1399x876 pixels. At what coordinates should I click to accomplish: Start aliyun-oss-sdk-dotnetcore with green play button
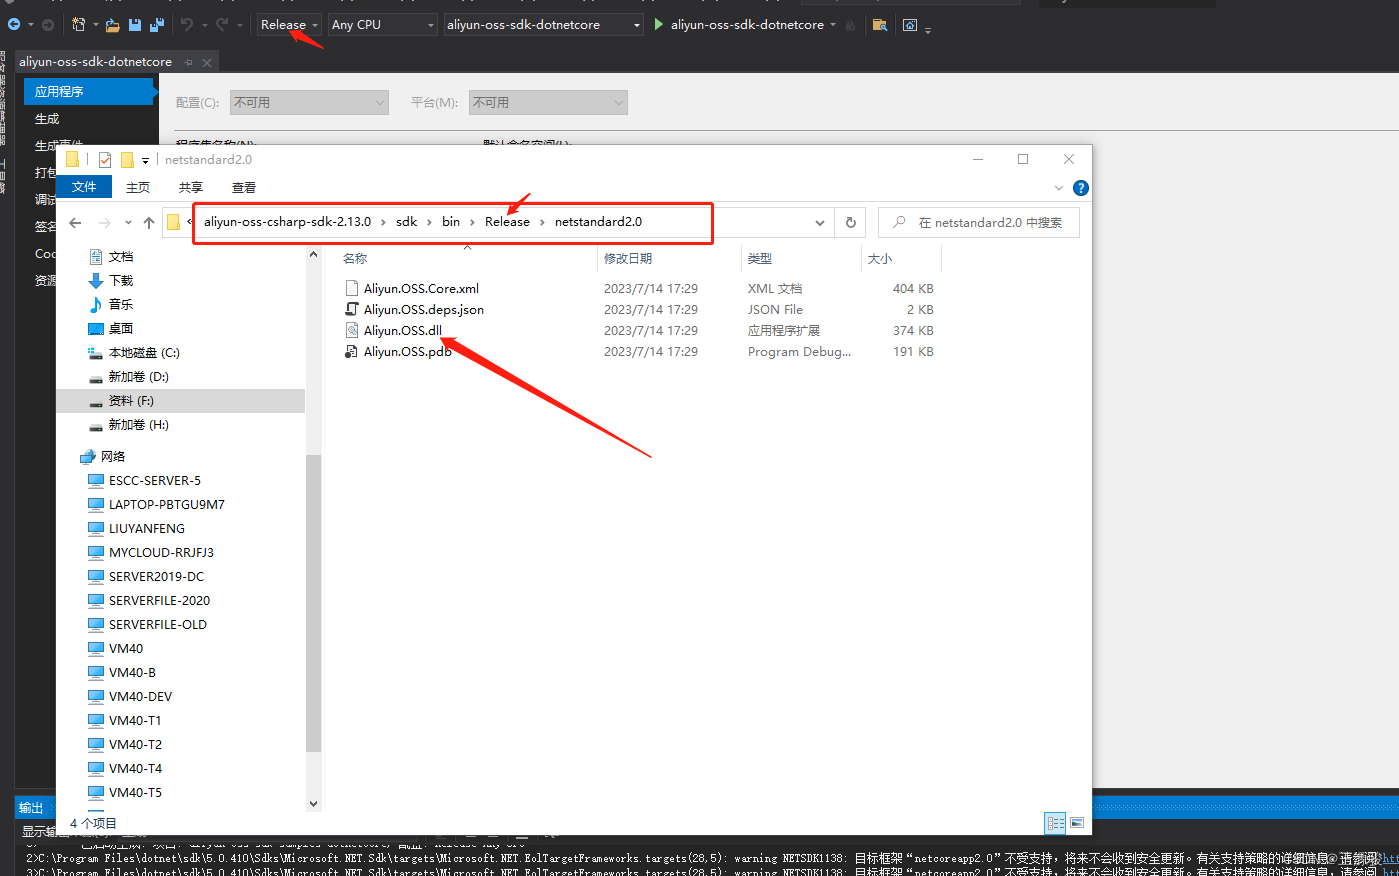tap(658, 24)
